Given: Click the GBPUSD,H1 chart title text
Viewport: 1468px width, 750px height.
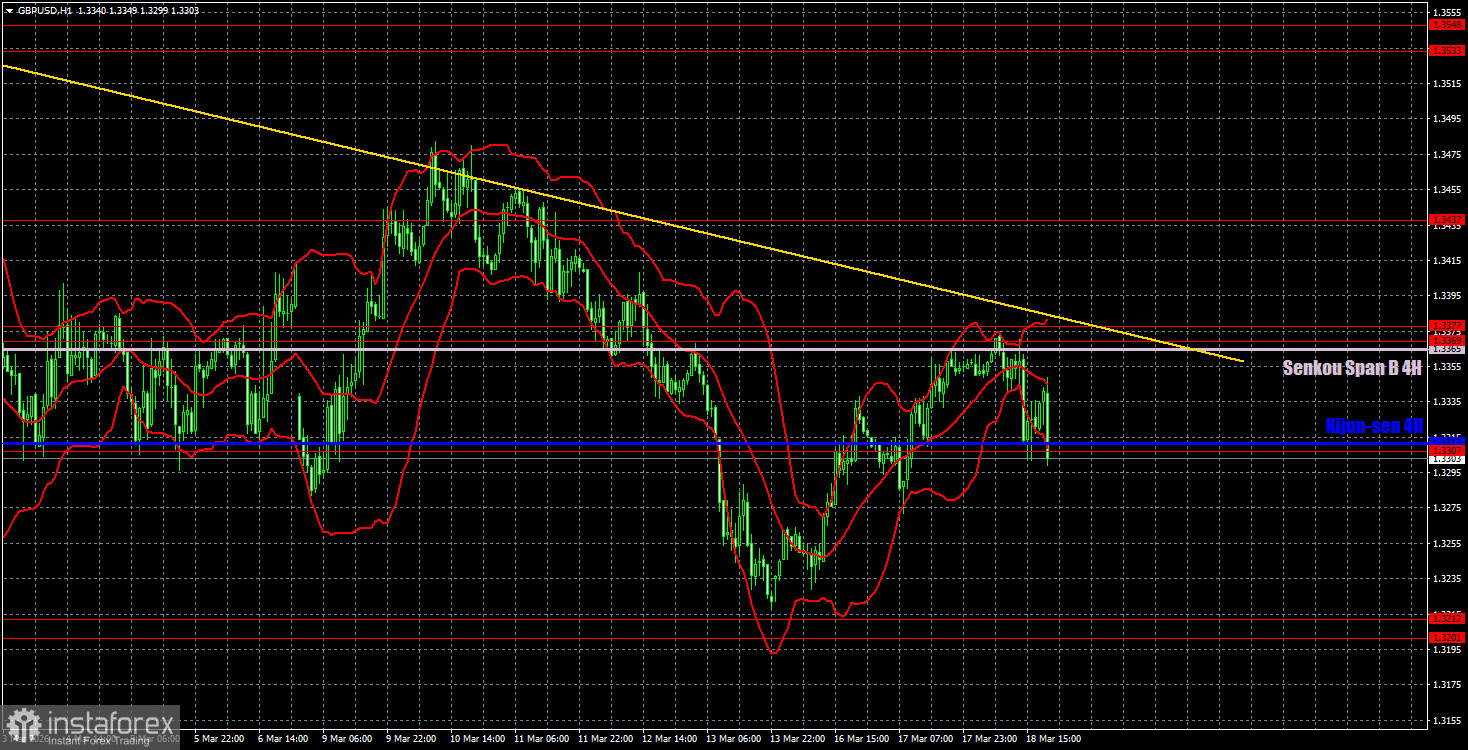Looking at the screenshot, I should click(43, 10).
